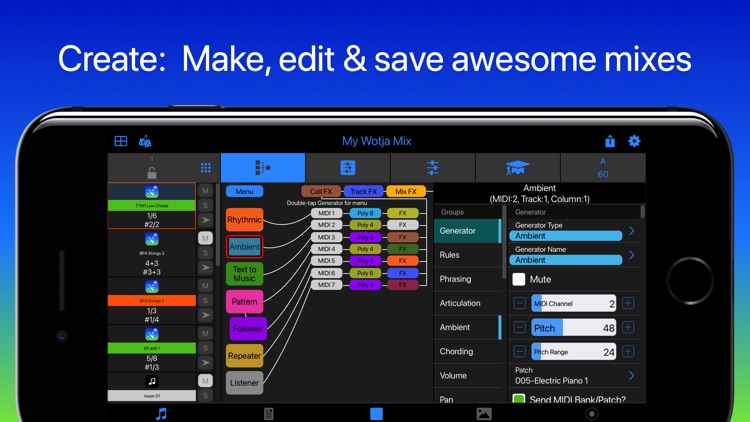This screenshot has width=750, height=422.
Task: Tap arrow button for BP4 Strings 2 track
Action: pos(205,315)
